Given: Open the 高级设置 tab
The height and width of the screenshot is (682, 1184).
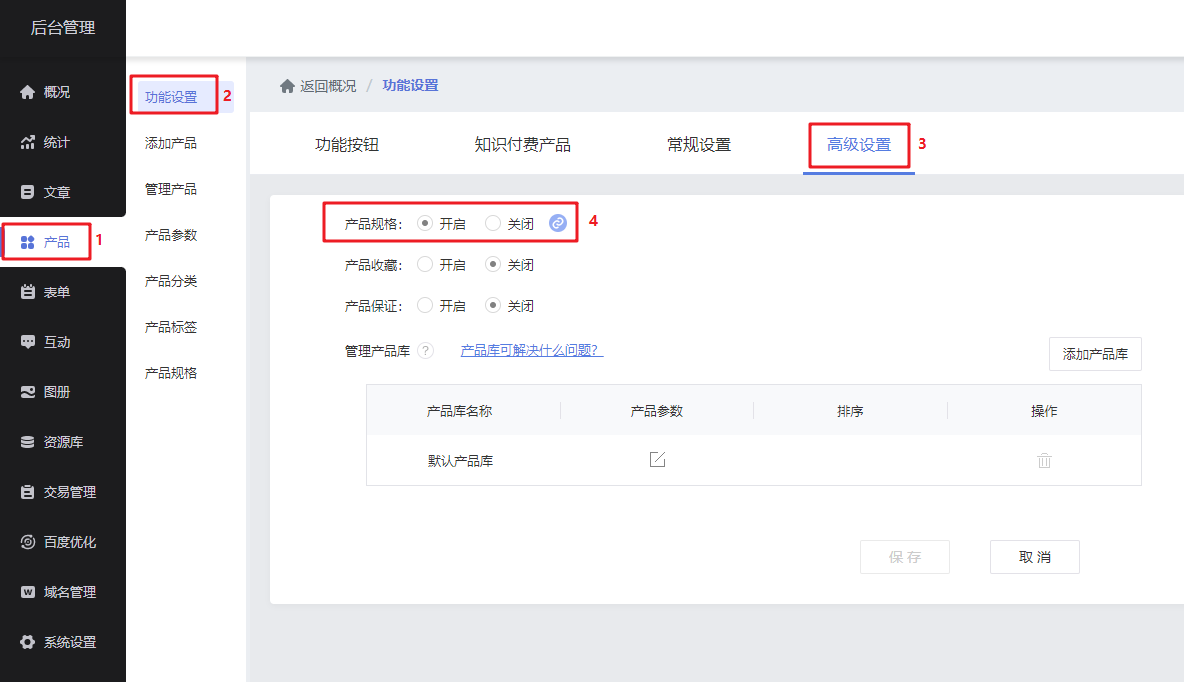Looking at the screenshot, I should click(x=859, y=145).
